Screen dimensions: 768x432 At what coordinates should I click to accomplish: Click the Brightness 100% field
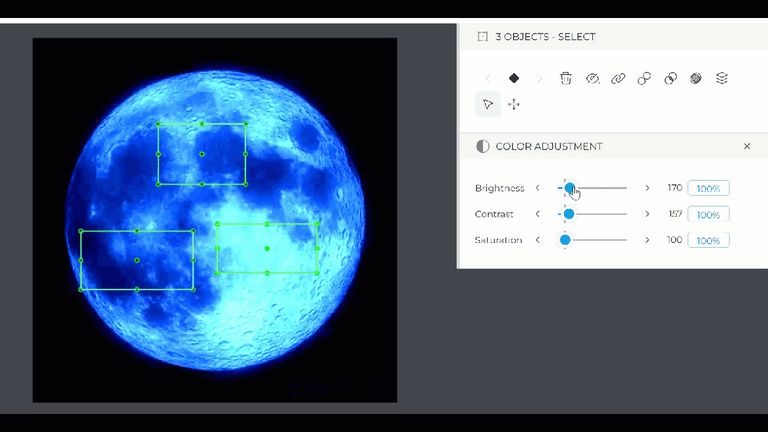708,188
